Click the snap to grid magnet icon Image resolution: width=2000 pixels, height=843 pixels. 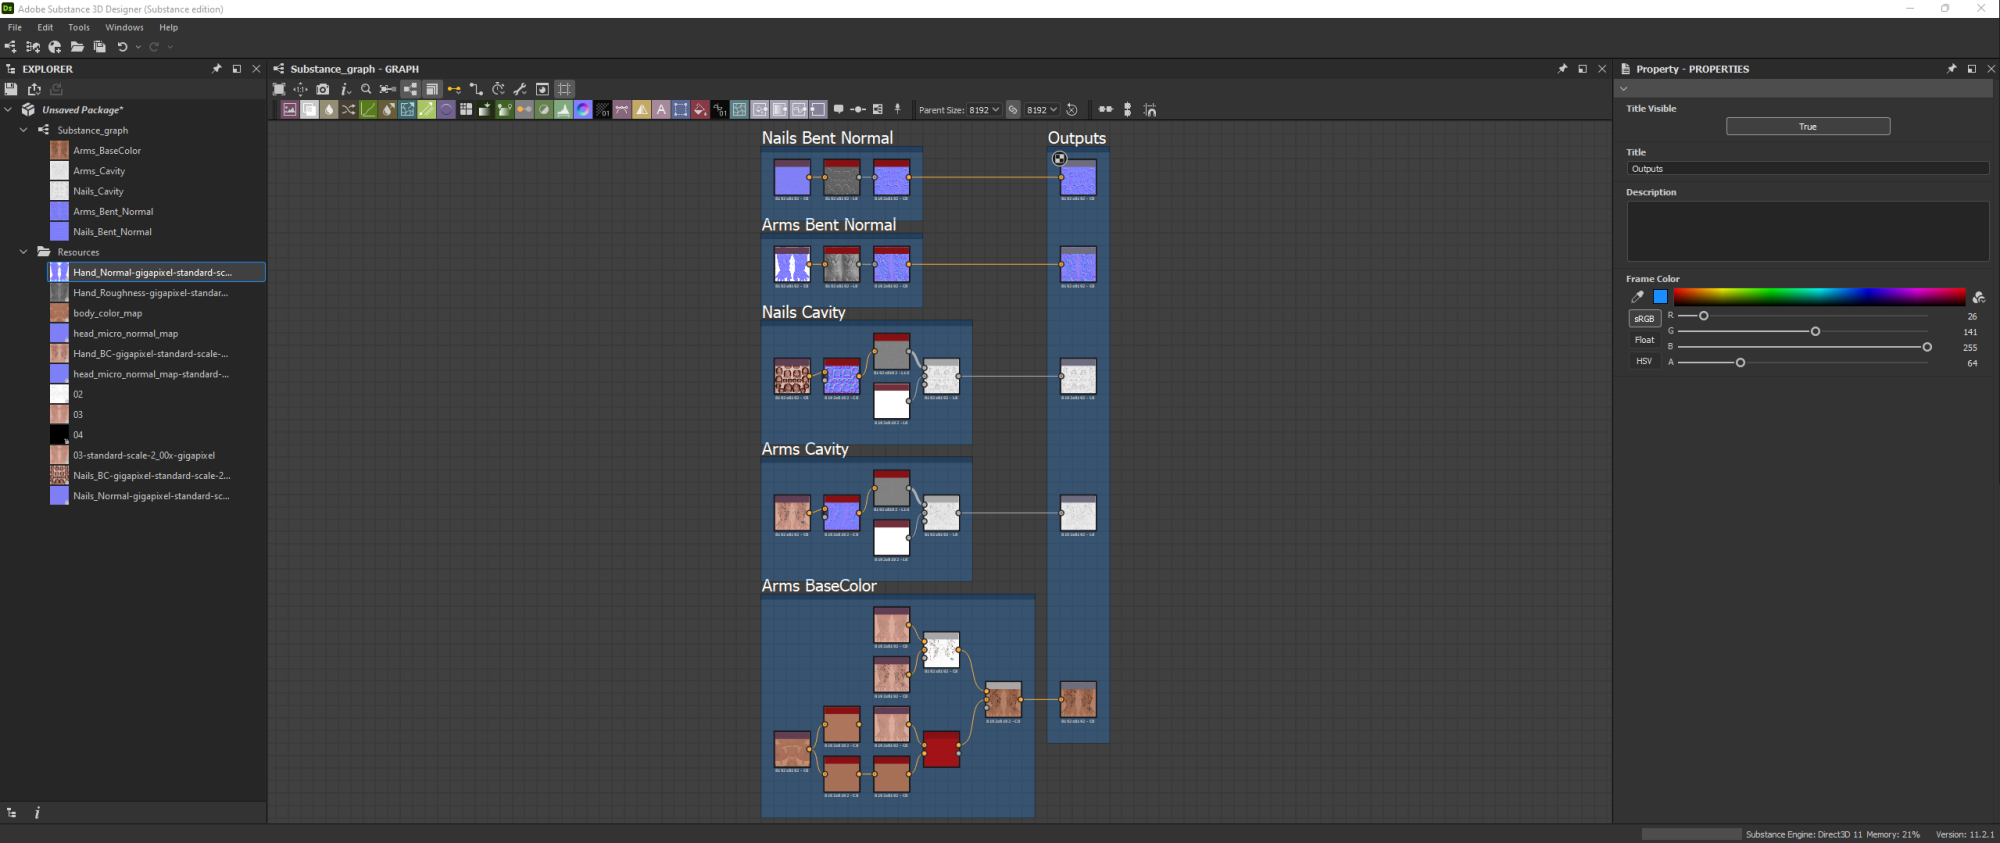(x=1150, y=110)
